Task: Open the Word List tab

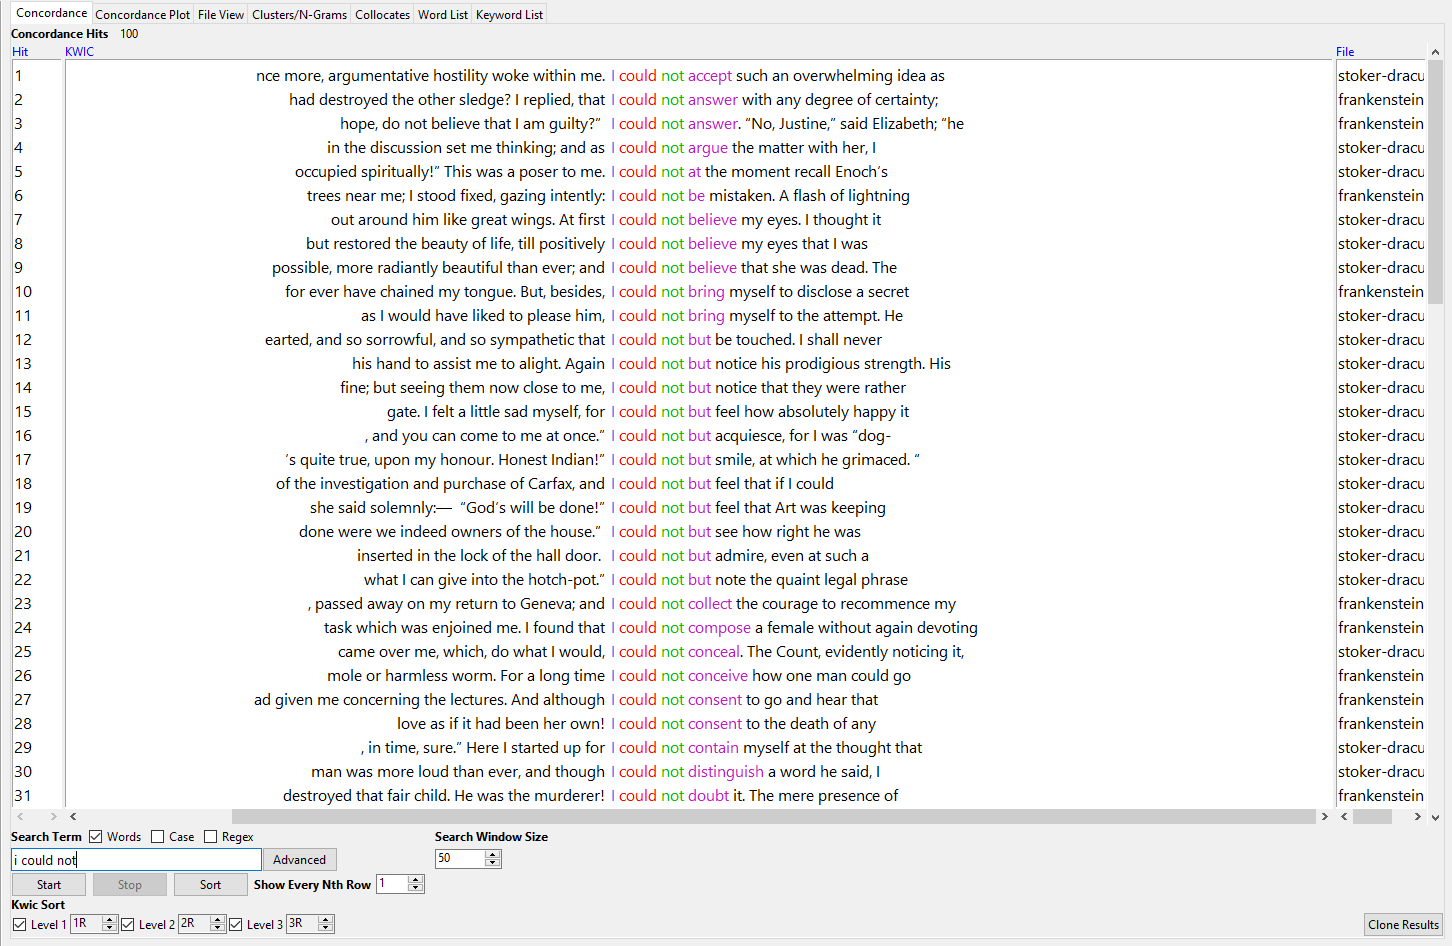Action: pos(442,15)
